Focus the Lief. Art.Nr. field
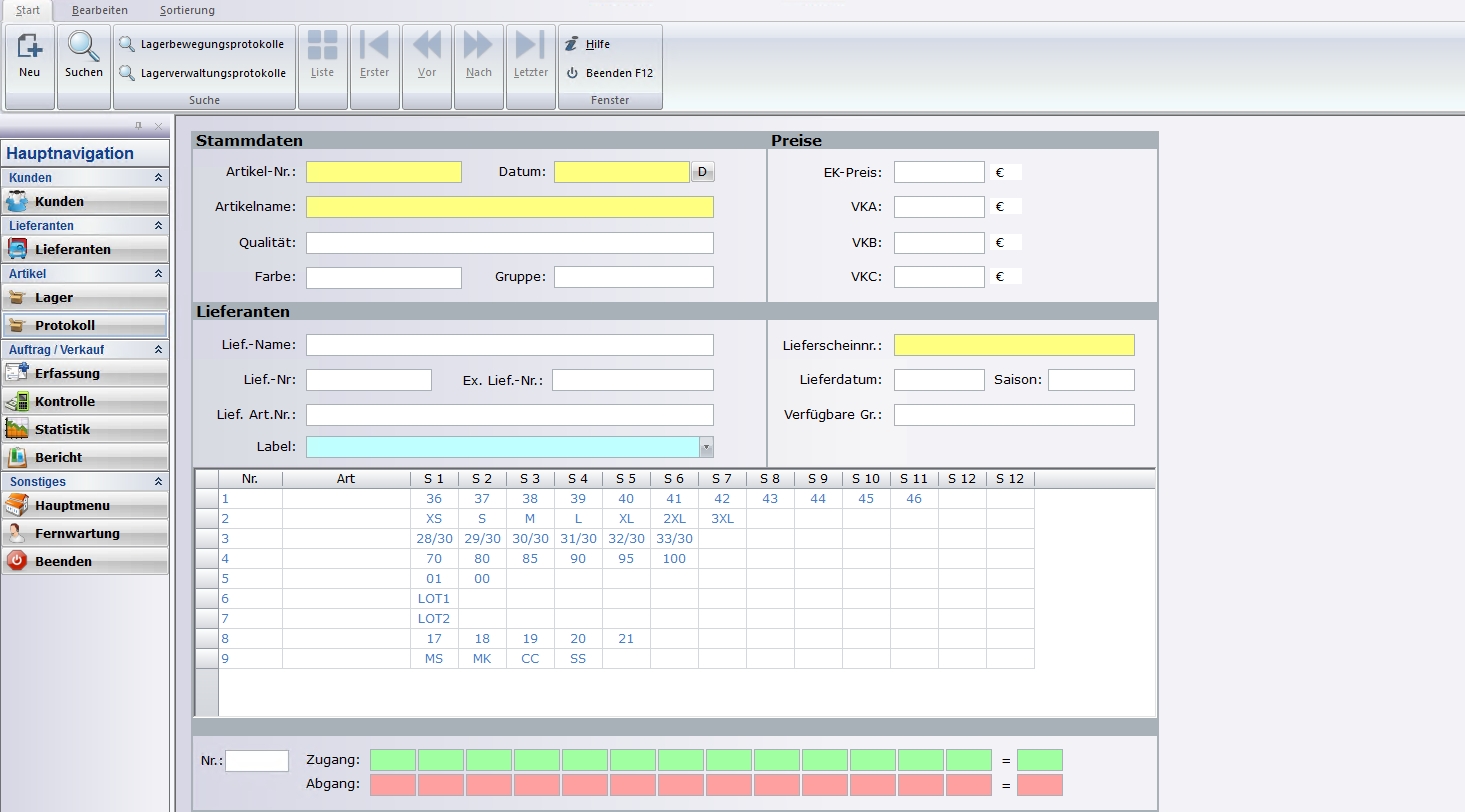Image resolution: width=1465 pixels, height=812 pixels. coord(510,415)
